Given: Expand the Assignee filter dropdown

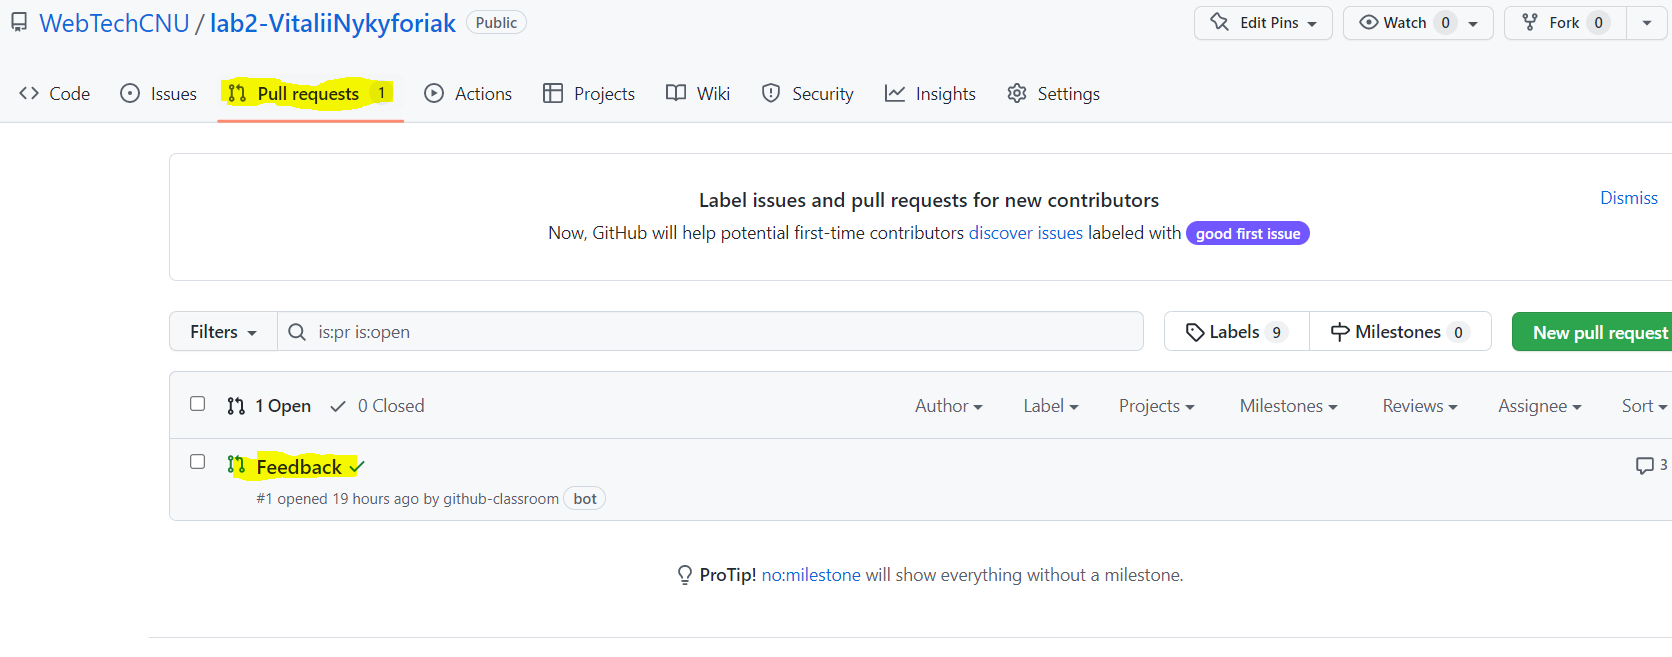Looking at the screenshot, I should (x=1540, y=406).
